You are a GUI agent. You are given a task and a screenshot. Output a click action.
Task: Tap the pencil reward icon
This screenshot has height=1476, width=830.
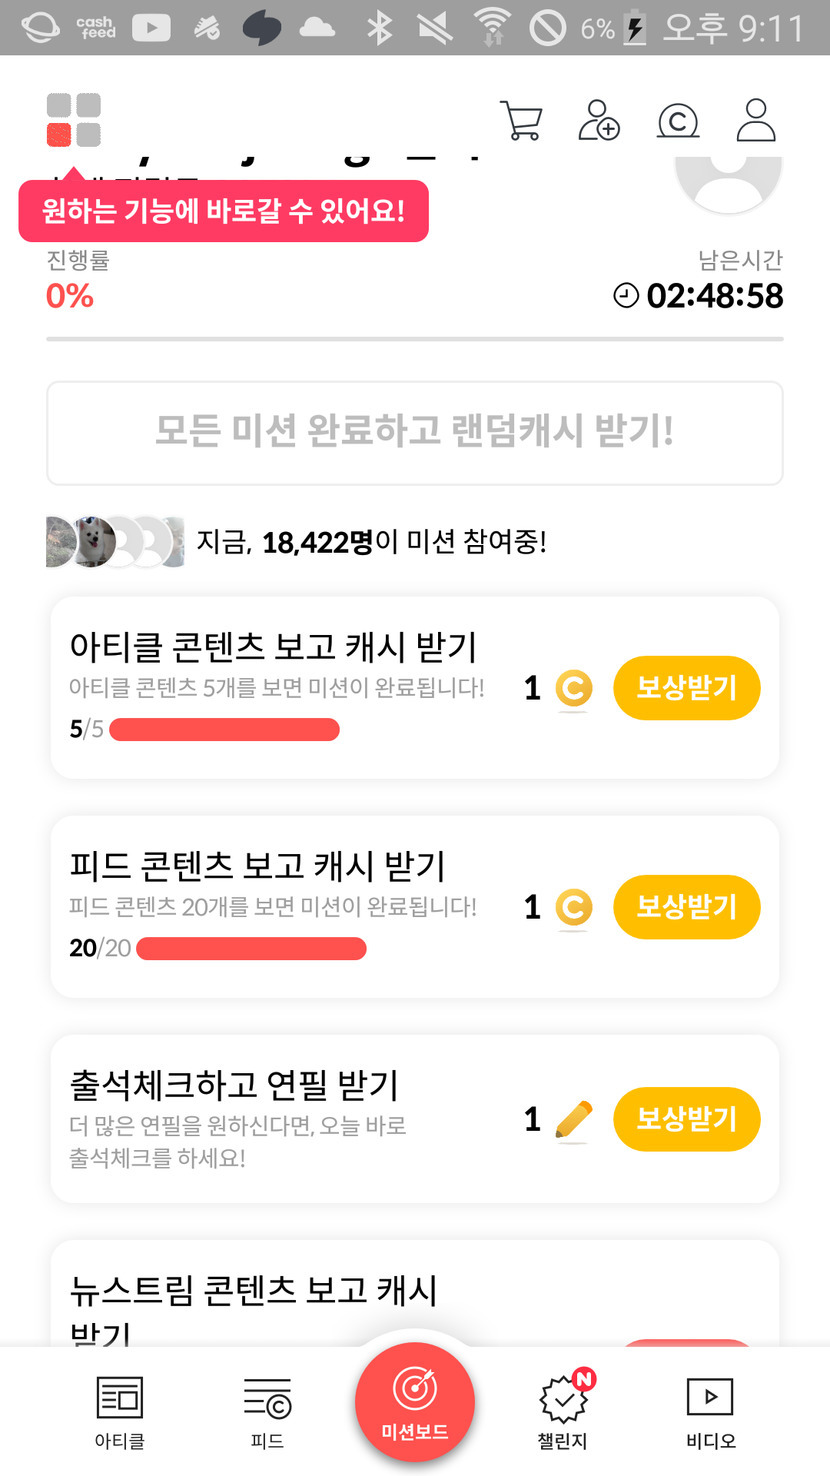point(573,1120)
